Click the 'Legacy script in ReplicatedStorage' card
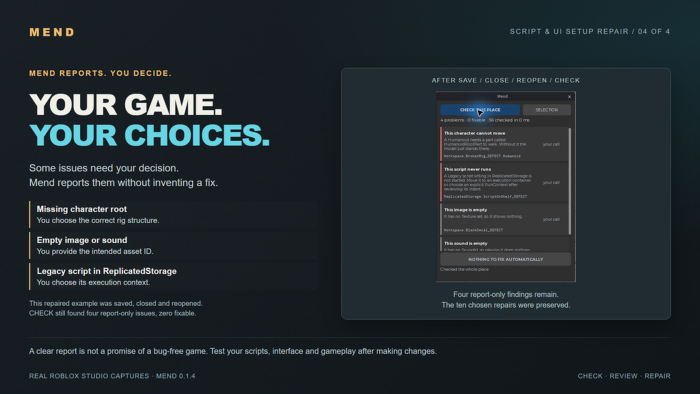Image resolution: width=700 pixels, height=394 pixels. (173, 276)
